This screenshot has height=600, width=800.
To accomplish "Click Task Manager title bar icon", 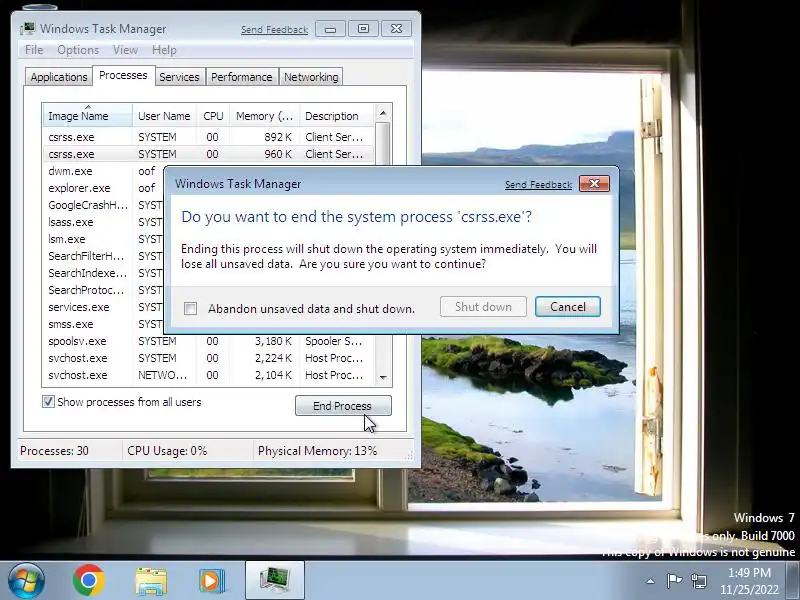I will (28, 29).
